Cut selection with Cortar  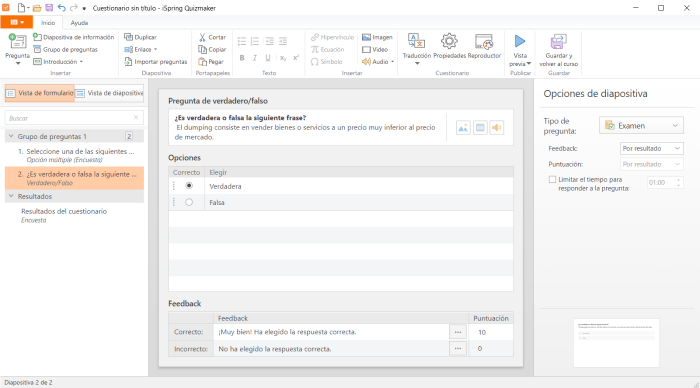[x=212, y=37]
